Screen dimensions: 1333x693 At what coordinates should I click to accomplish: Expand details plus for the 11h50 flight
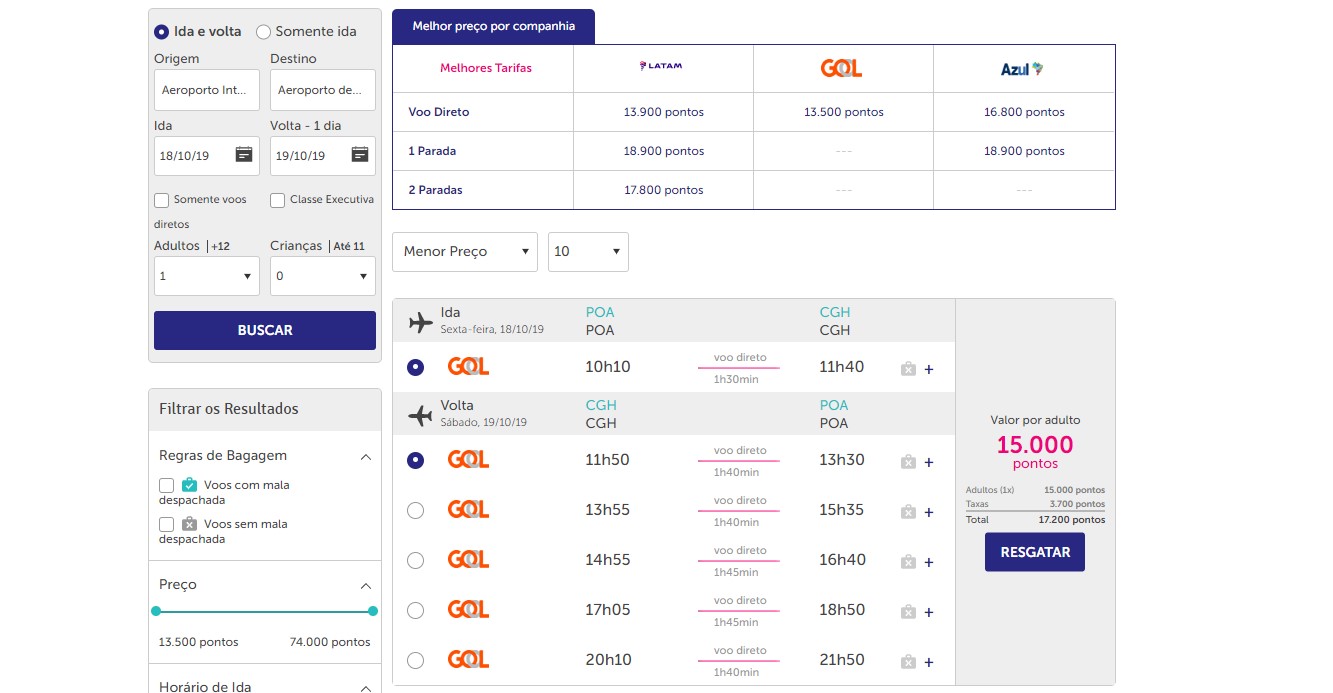click(x=929, y=462)
